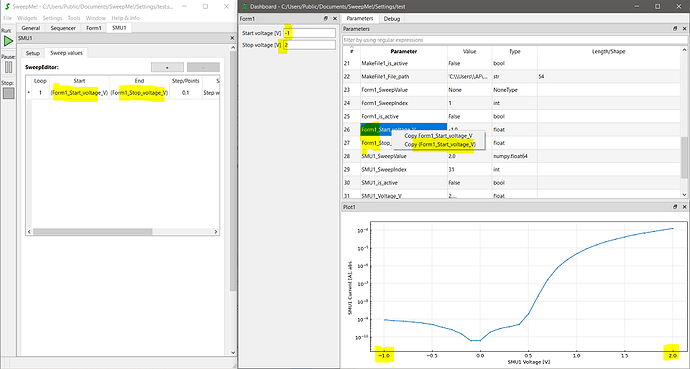This screenshot has width=690, height=369.
Task: Choose Copy {Form1_Start_voltage_V} context entry
Action: [x=440, y=144]
